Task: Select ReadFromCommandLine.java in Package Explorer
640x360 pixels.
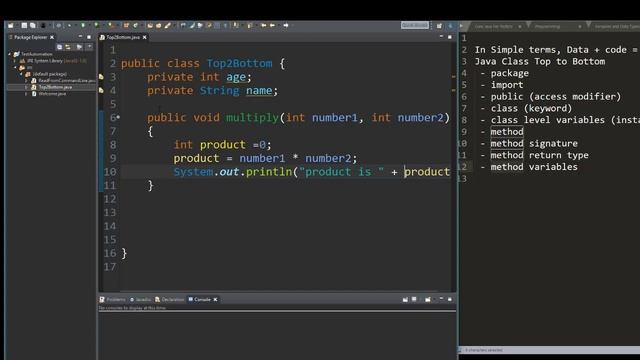Action: click(66, 80)
